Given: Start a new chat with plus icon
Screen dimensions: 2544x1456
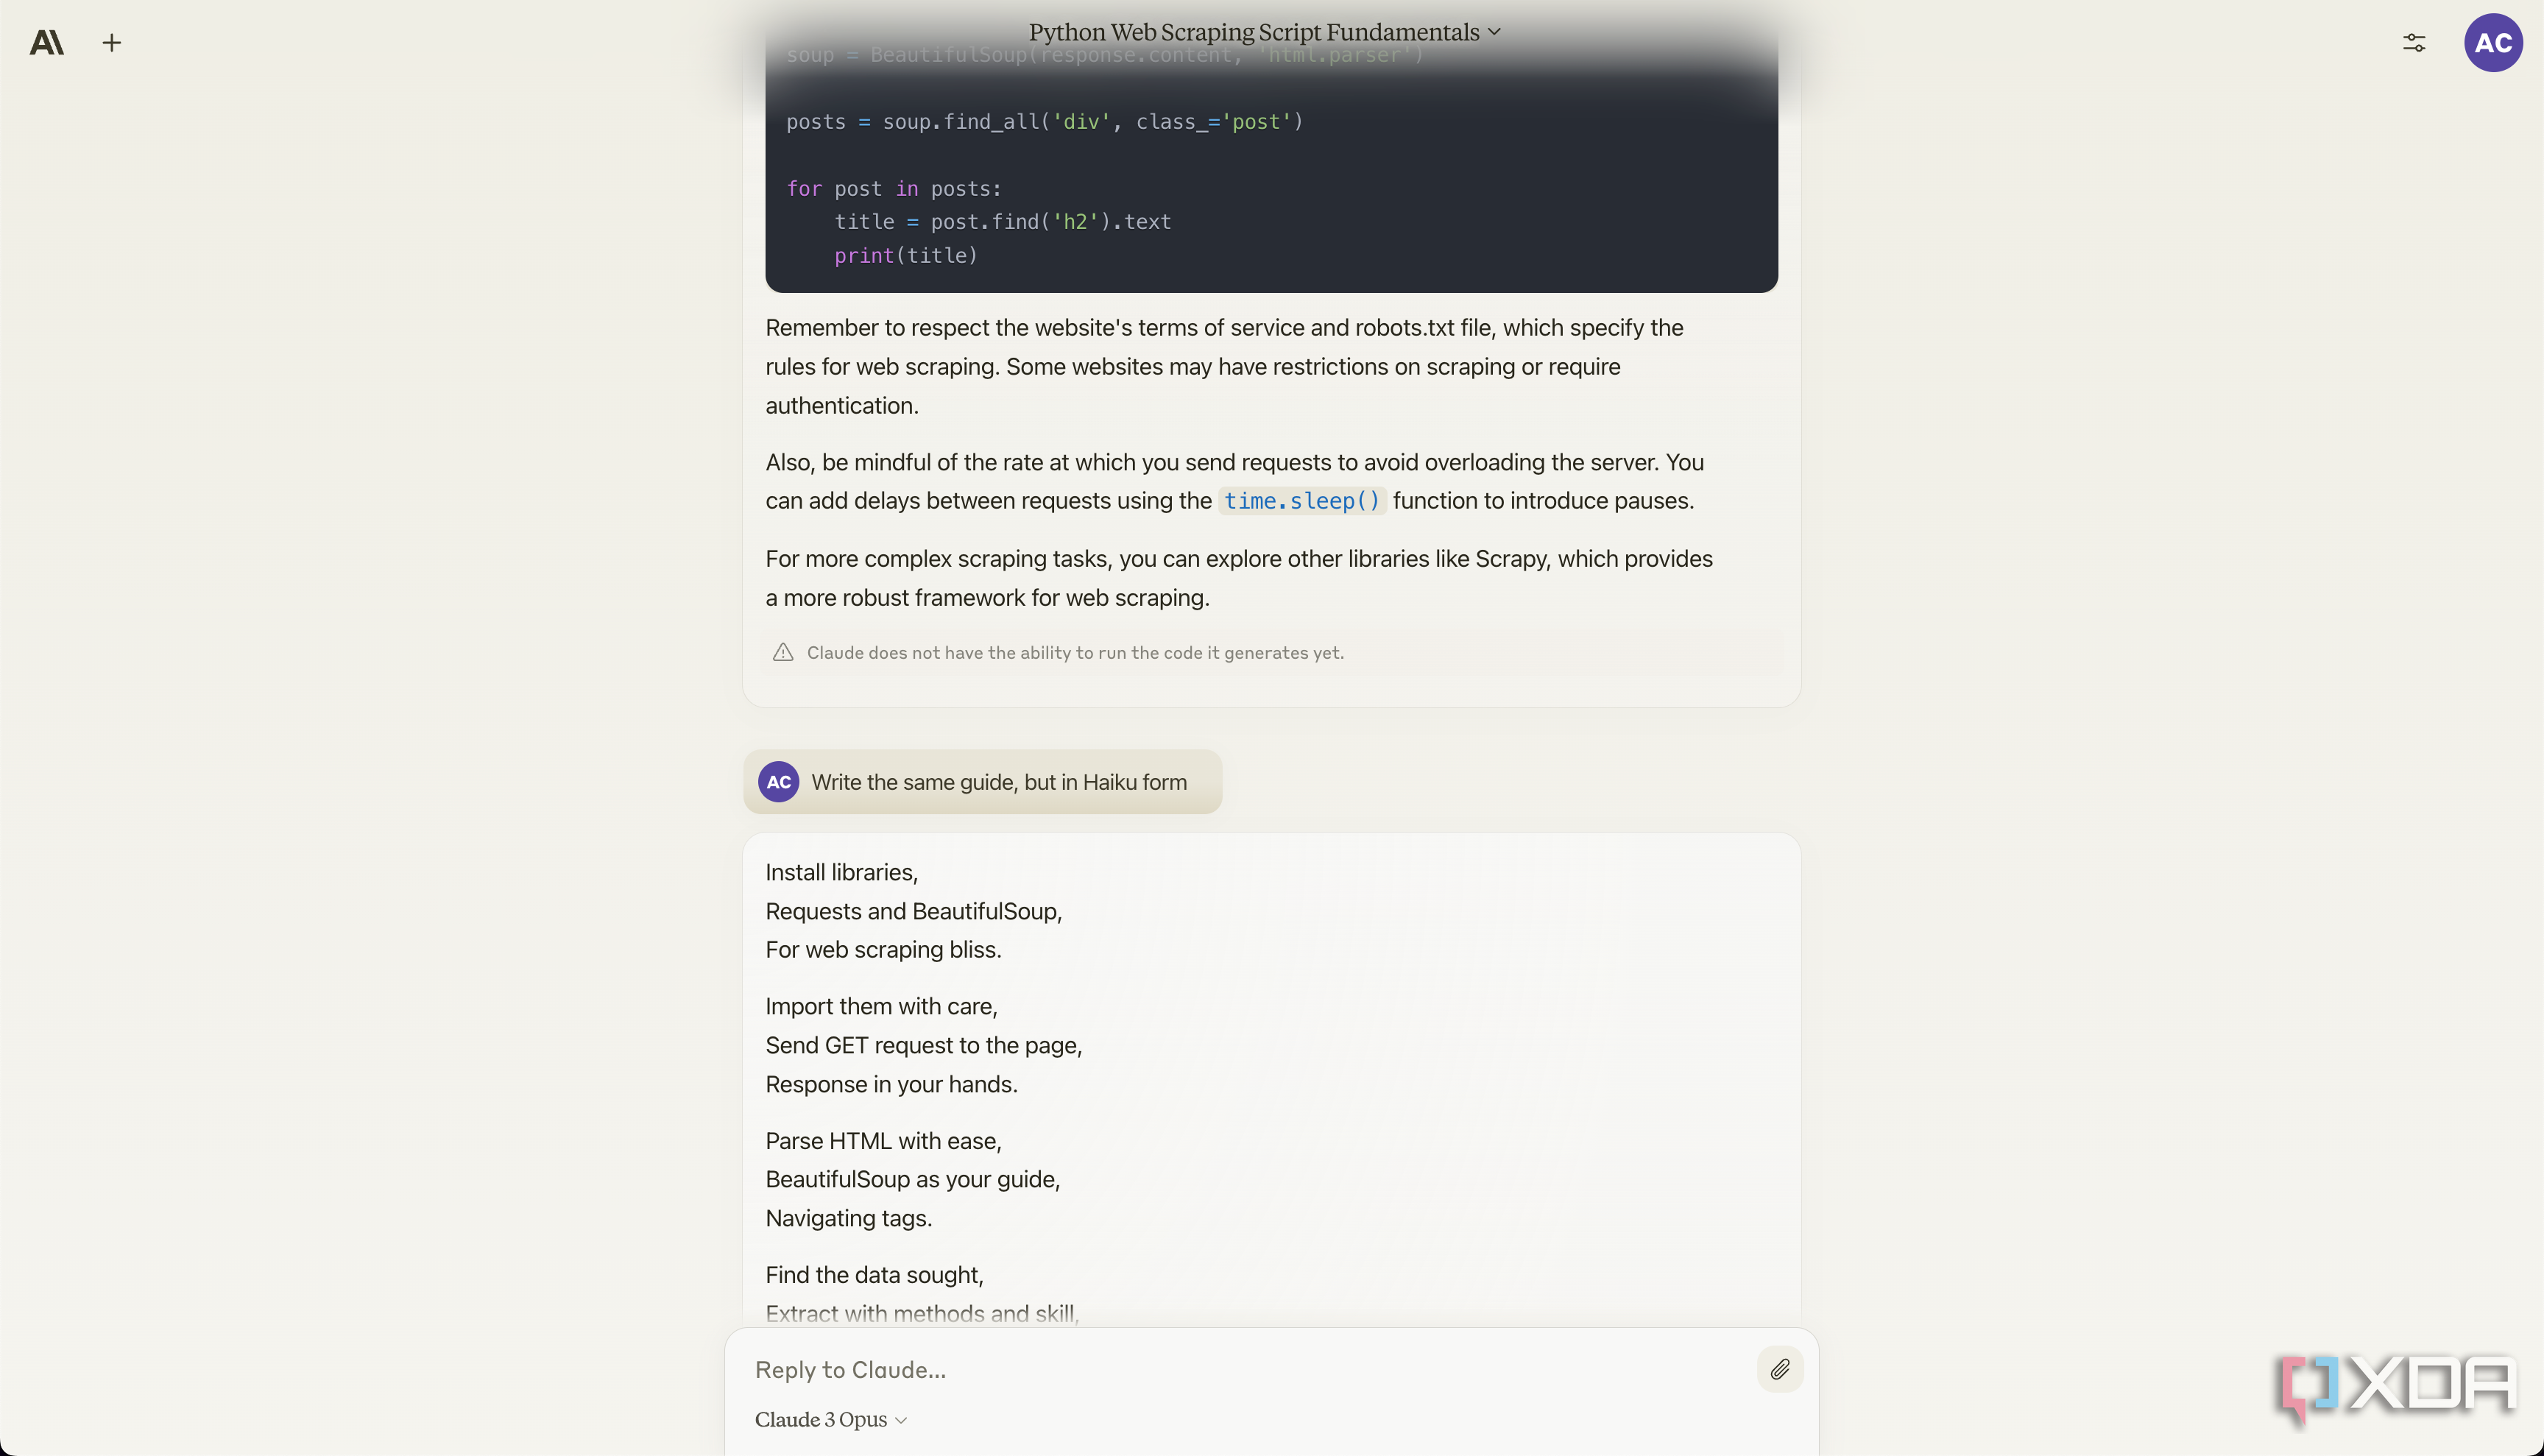Looking at the screenshot, I should click(112, 43).
